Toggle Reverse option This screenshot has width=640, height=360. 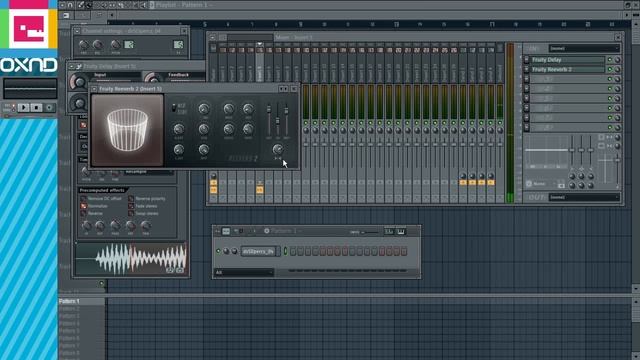pos(83,213)
